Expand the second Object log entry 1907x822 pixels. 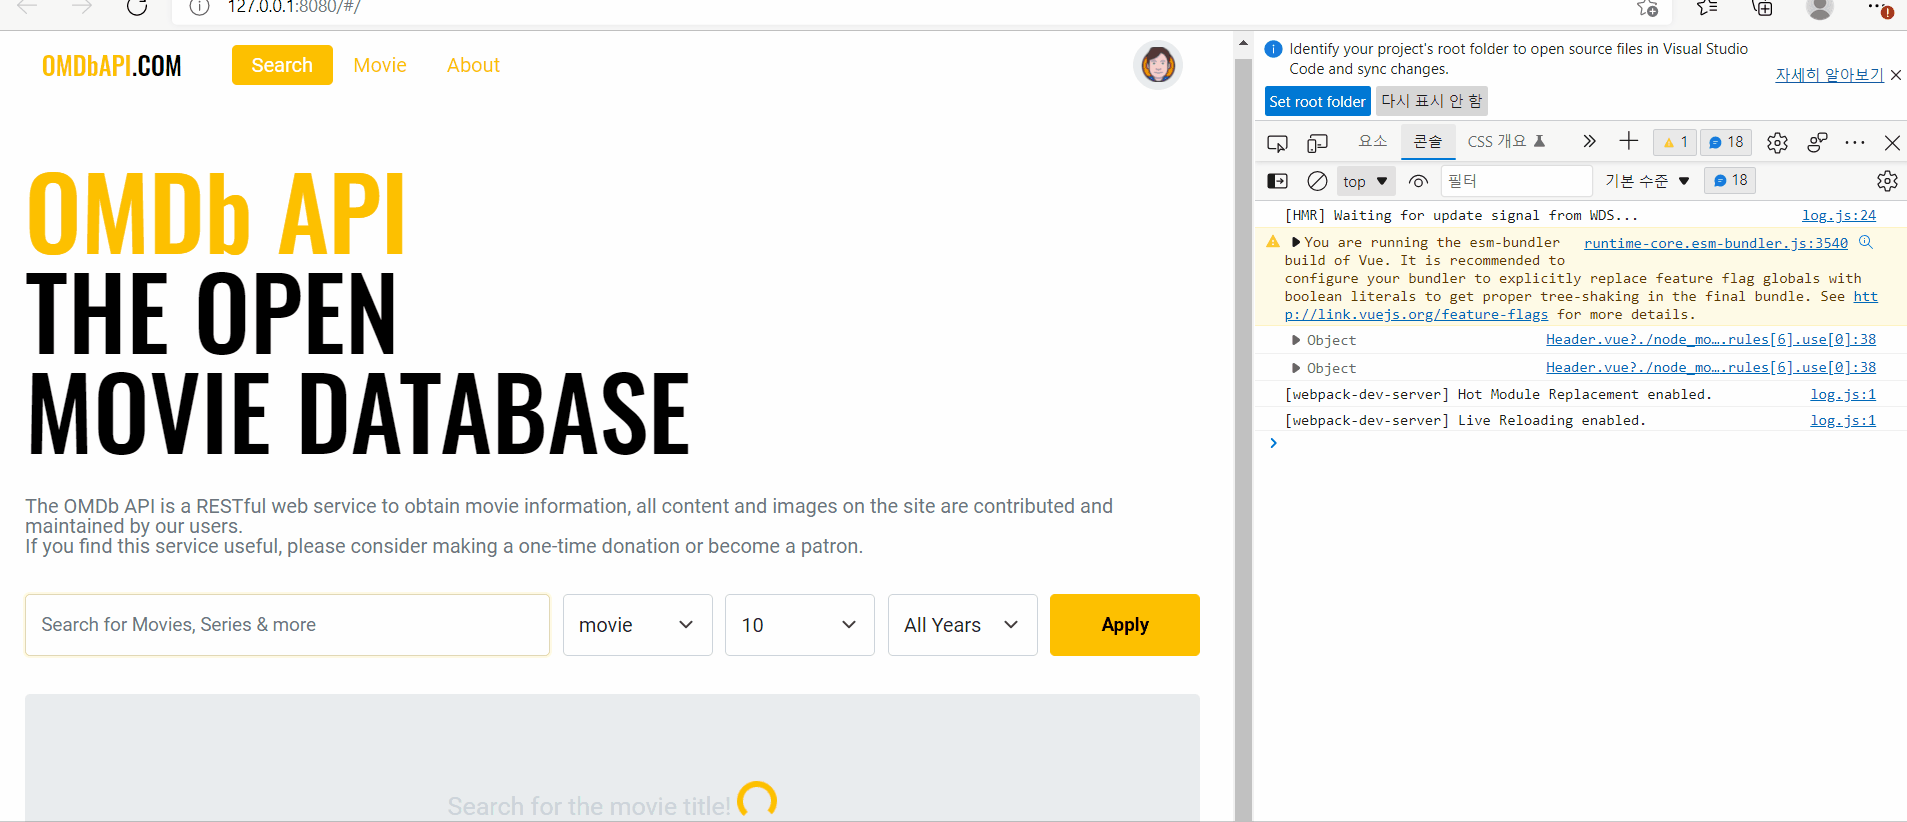[x=1296, y=368]
